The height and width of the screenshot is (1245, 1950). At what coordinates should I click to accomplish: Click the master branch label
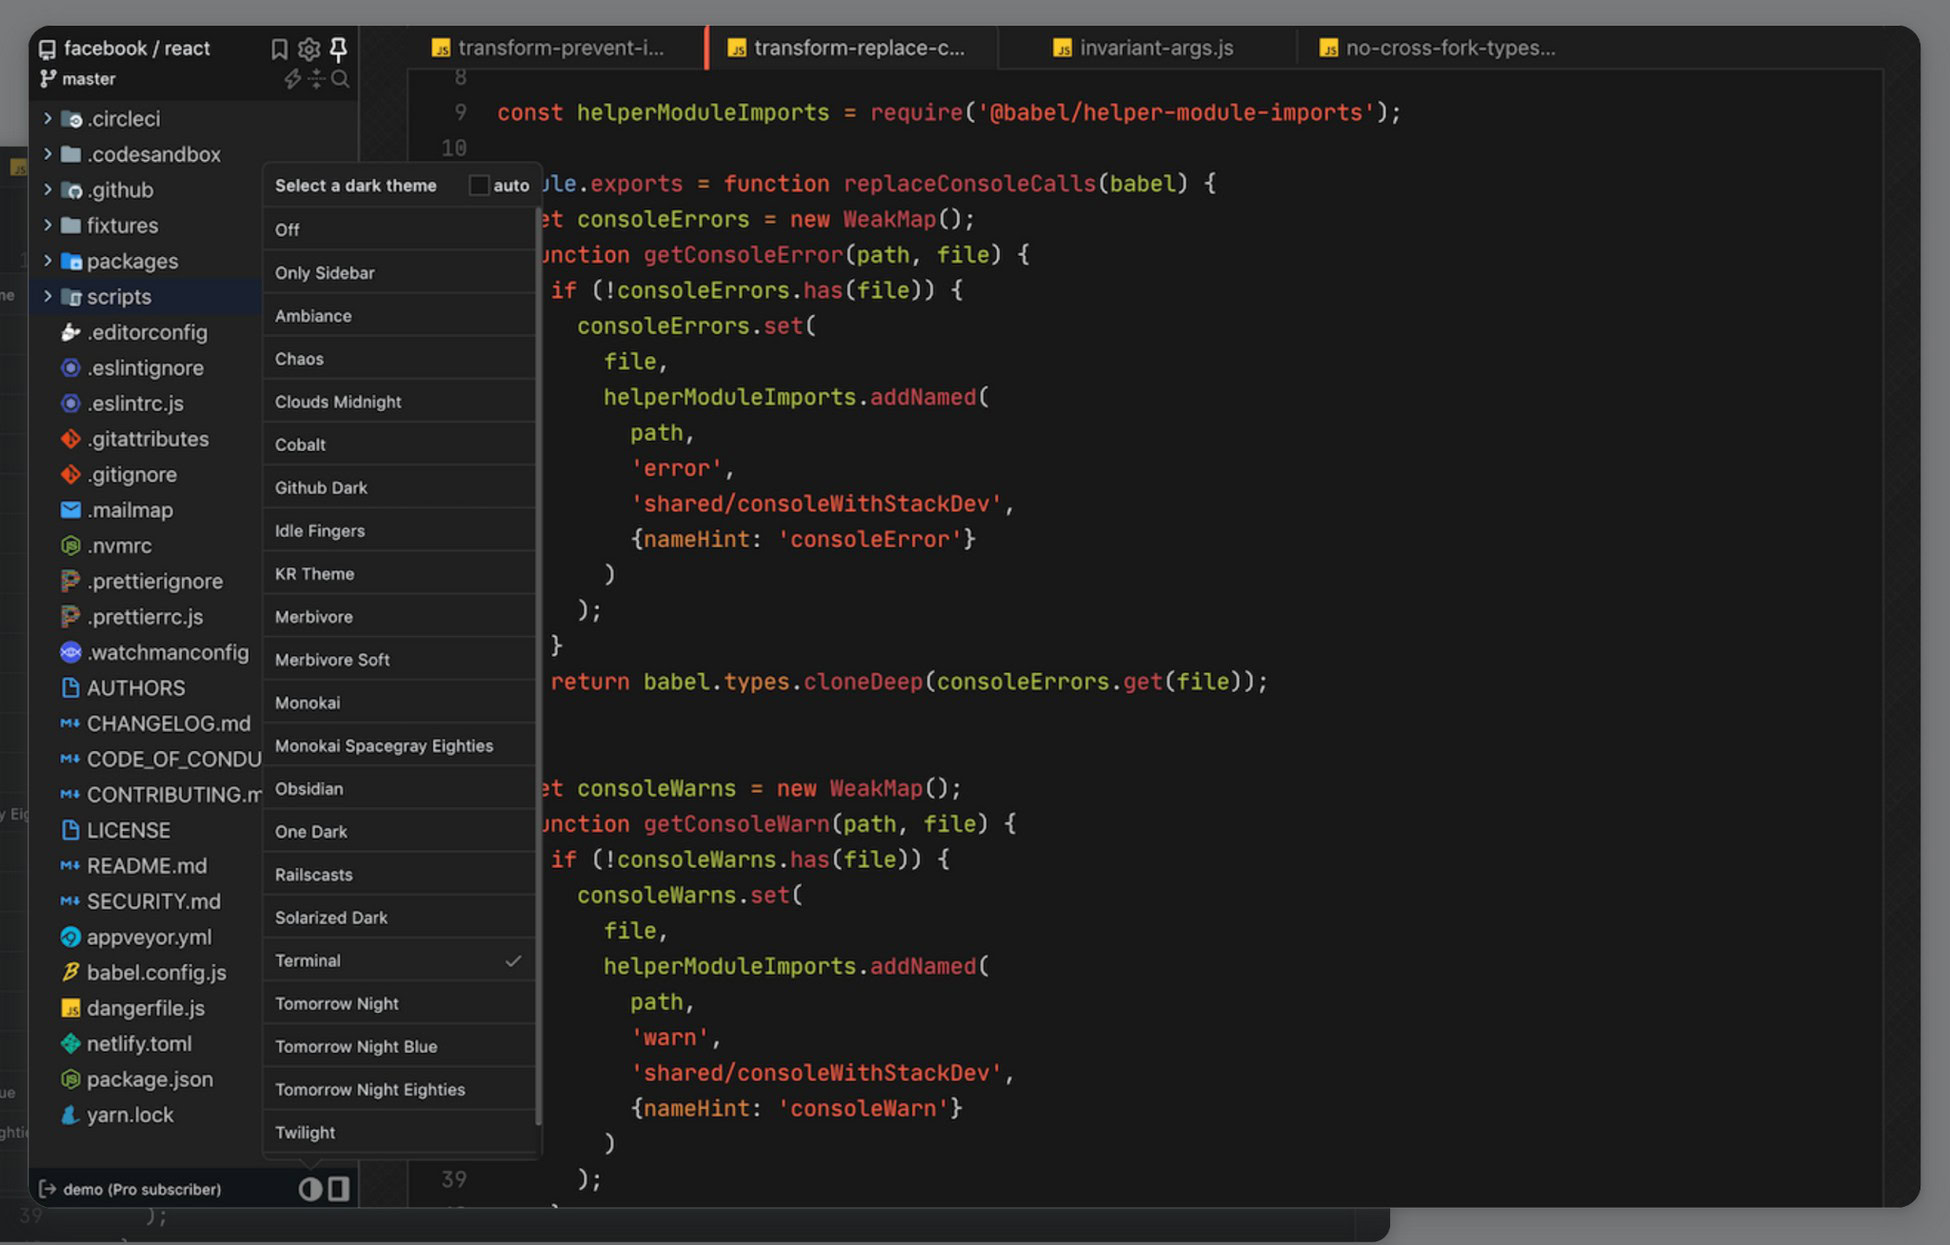coord(89,79)
